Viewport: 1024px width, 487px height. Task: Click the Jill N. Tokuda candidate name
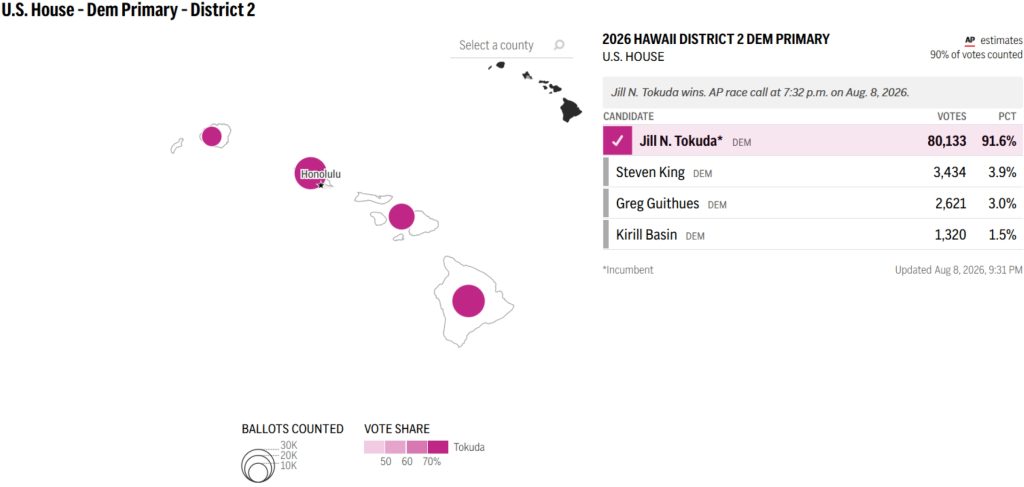click(x=681, y=140)
